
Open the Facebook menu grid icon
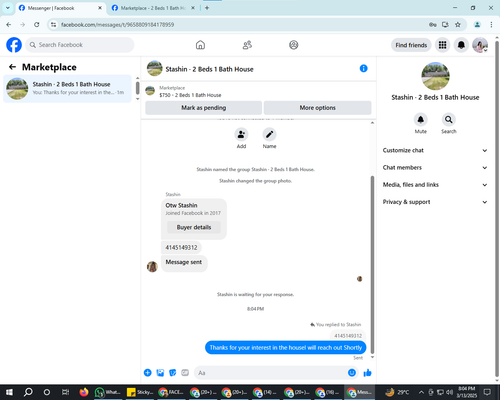tap(442, 45)
